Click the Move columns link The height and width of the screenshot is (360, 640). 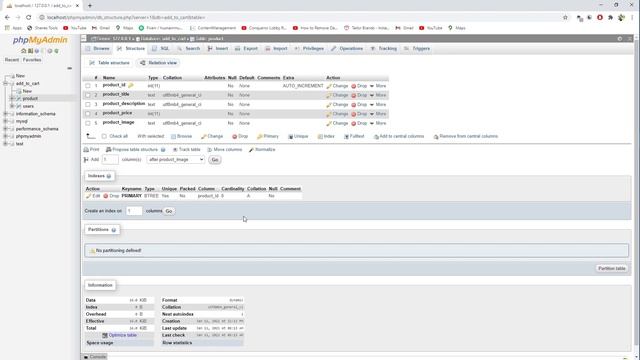click(x=225, y=150)
